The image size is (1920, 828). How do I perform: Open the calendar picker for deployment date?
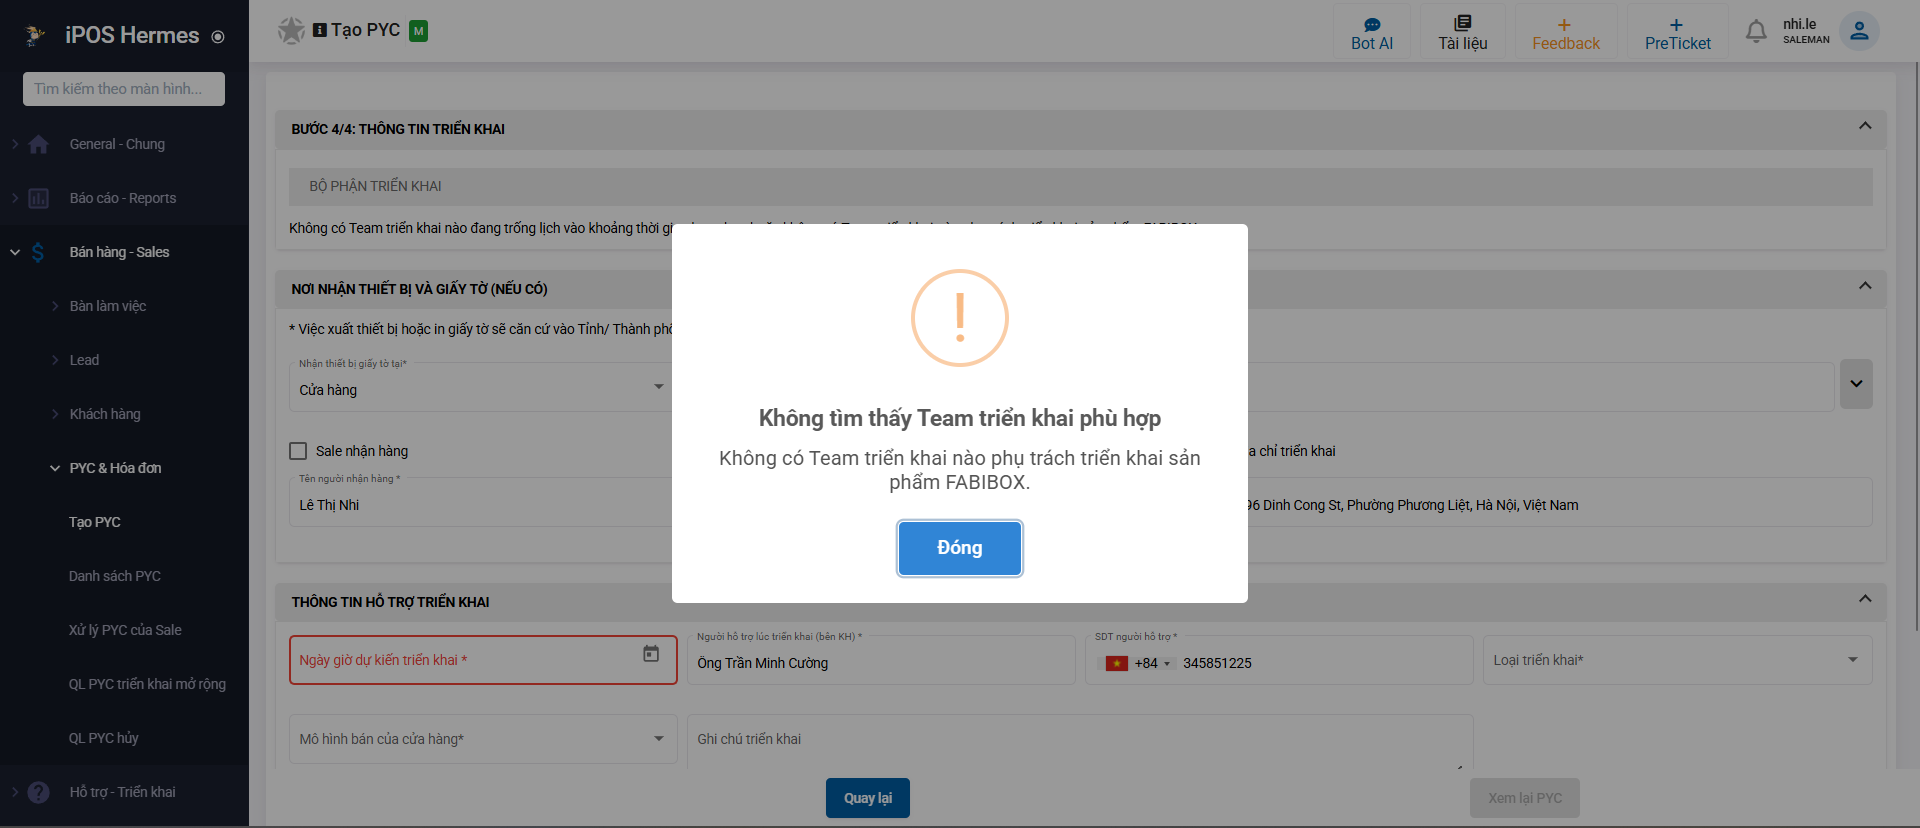651,653
